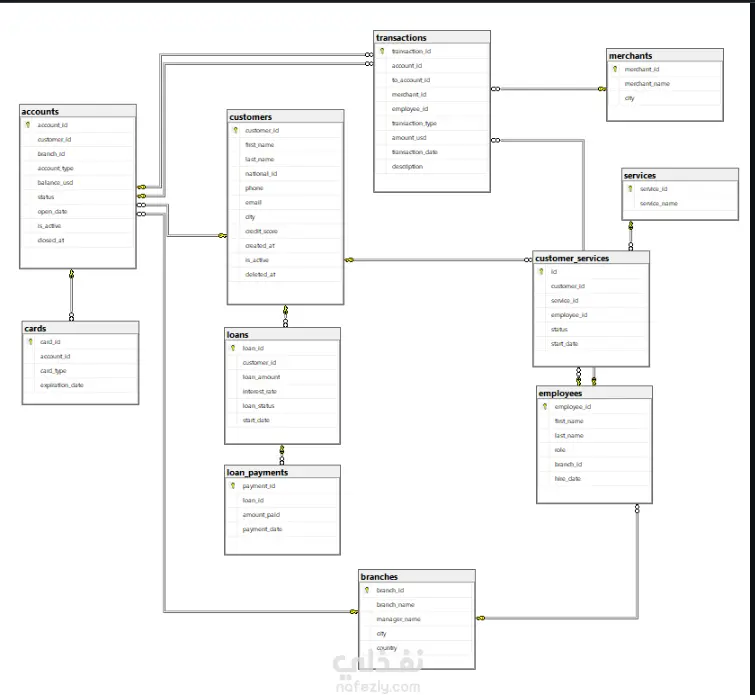
Task: Select the branches table title bar
Action: 417,577
